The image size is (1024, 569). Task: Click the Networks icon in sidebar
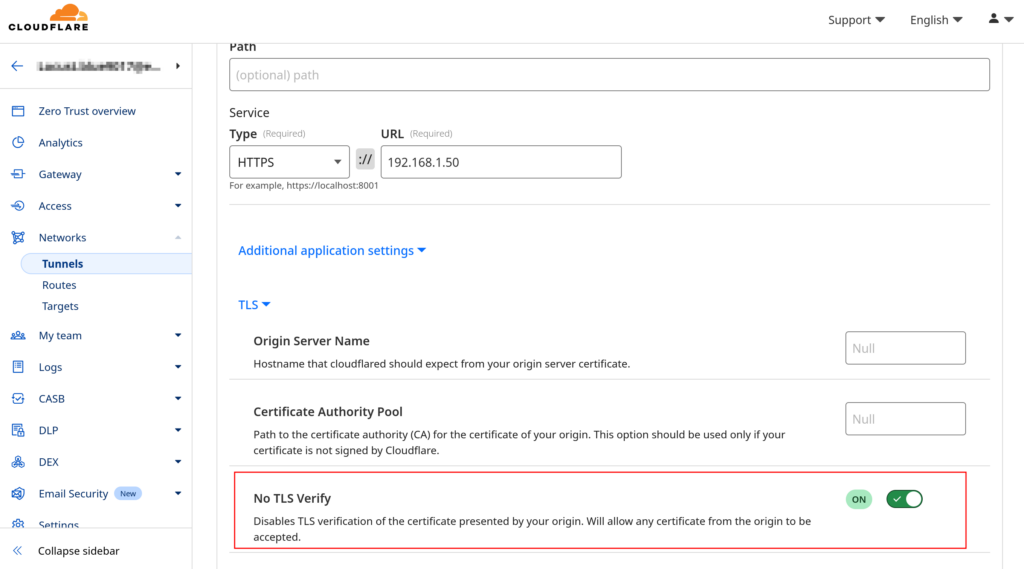tap(18, 237)
